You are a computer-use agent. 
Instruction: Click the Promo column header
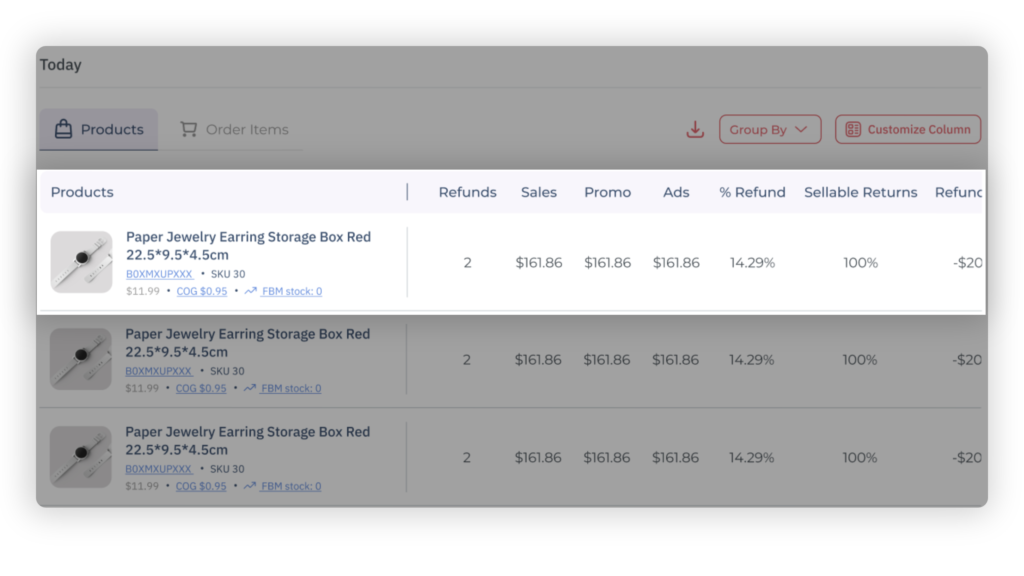[607, 192]
